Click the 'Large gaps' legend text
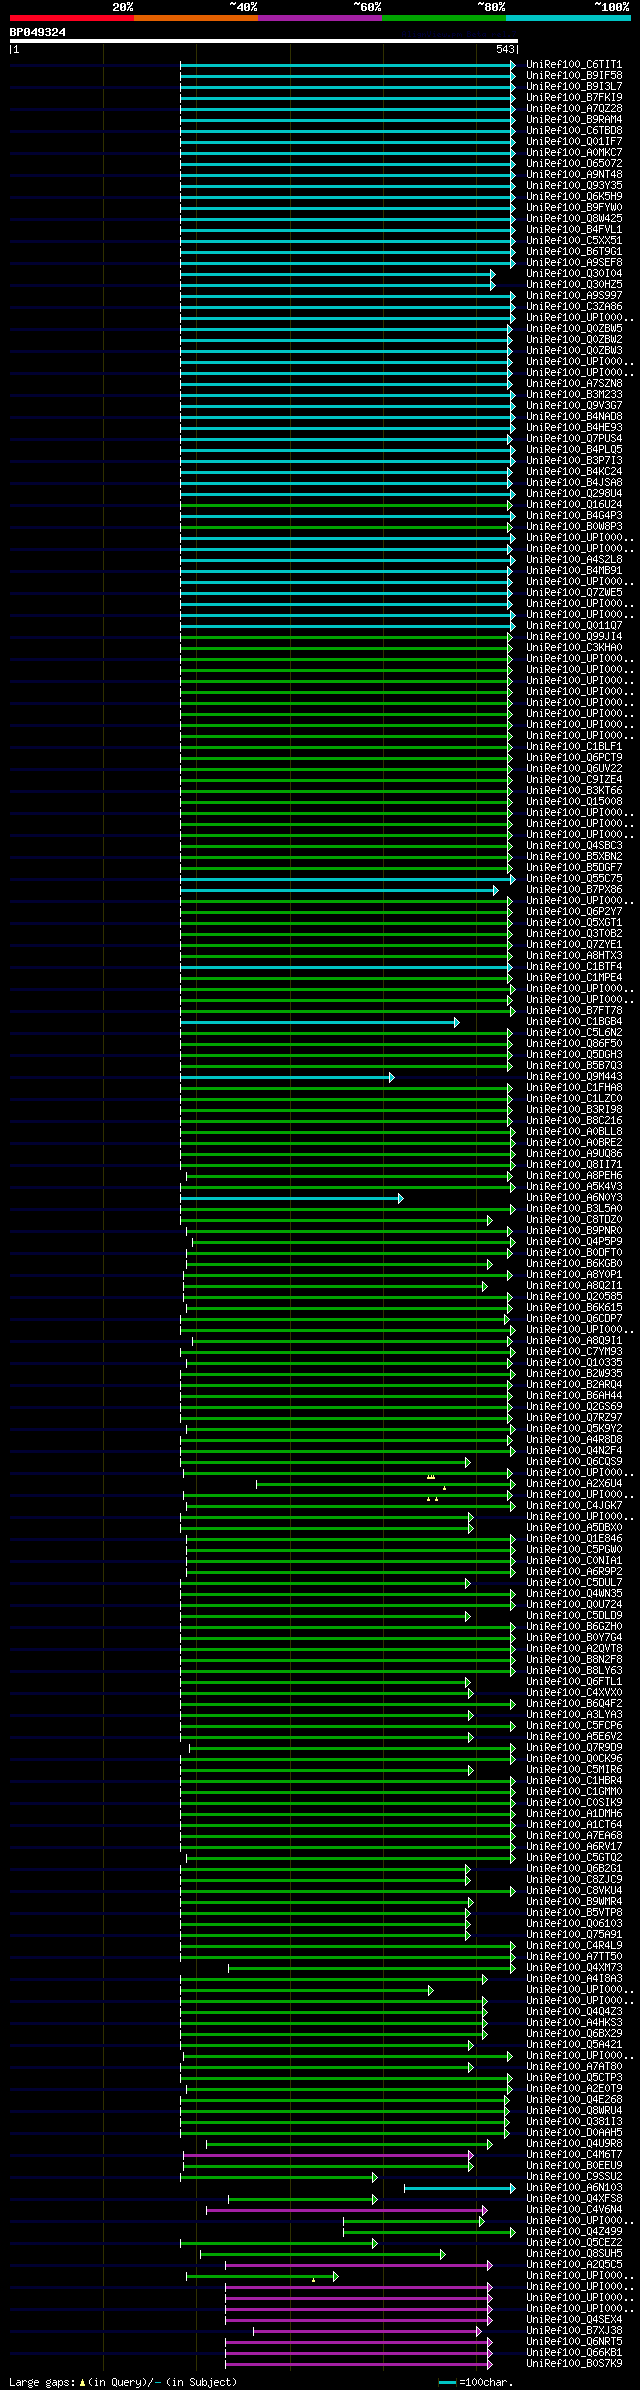The height and width of the screenshot is (2390, 640). pos(40,2382)
